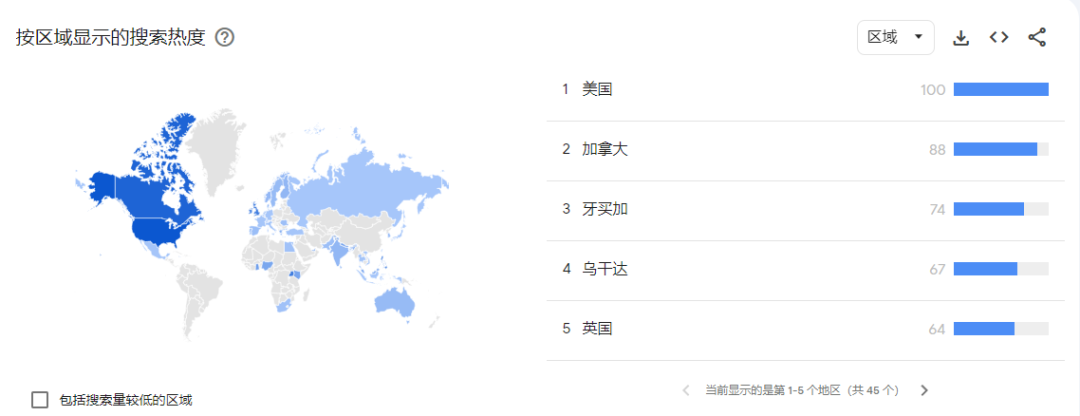Click the 美国 popularity bar
Viewport: 1080px width, 416px height.
coord(1000,90)
